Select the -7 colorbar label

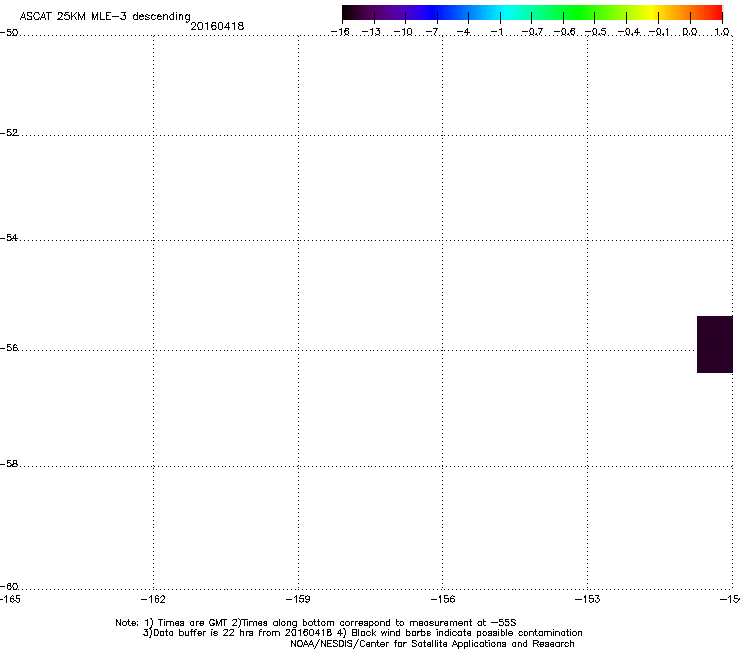pos(432,32)
